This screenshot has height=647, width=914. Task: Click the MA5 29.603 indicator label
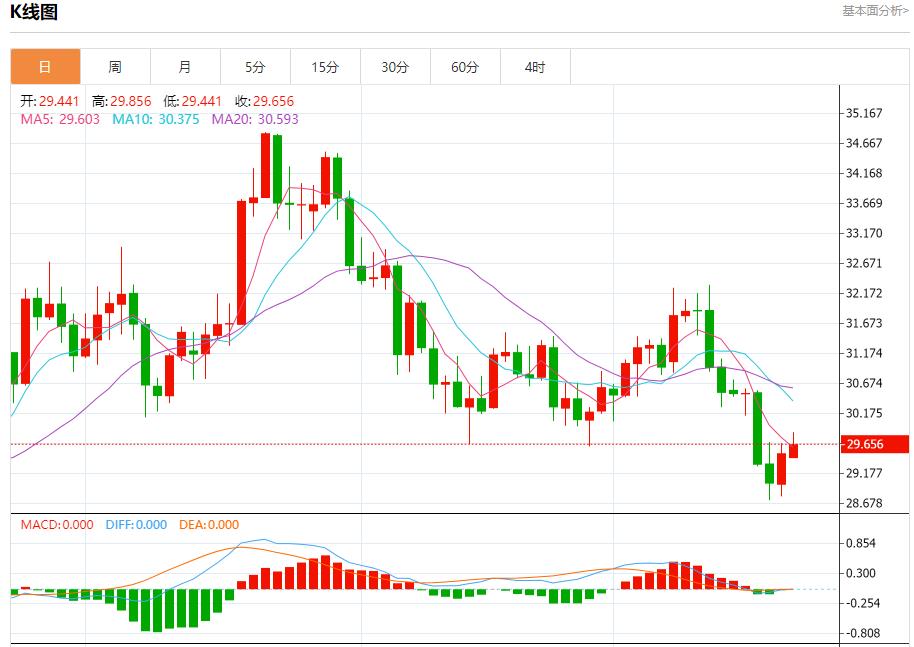click(60, 119)
